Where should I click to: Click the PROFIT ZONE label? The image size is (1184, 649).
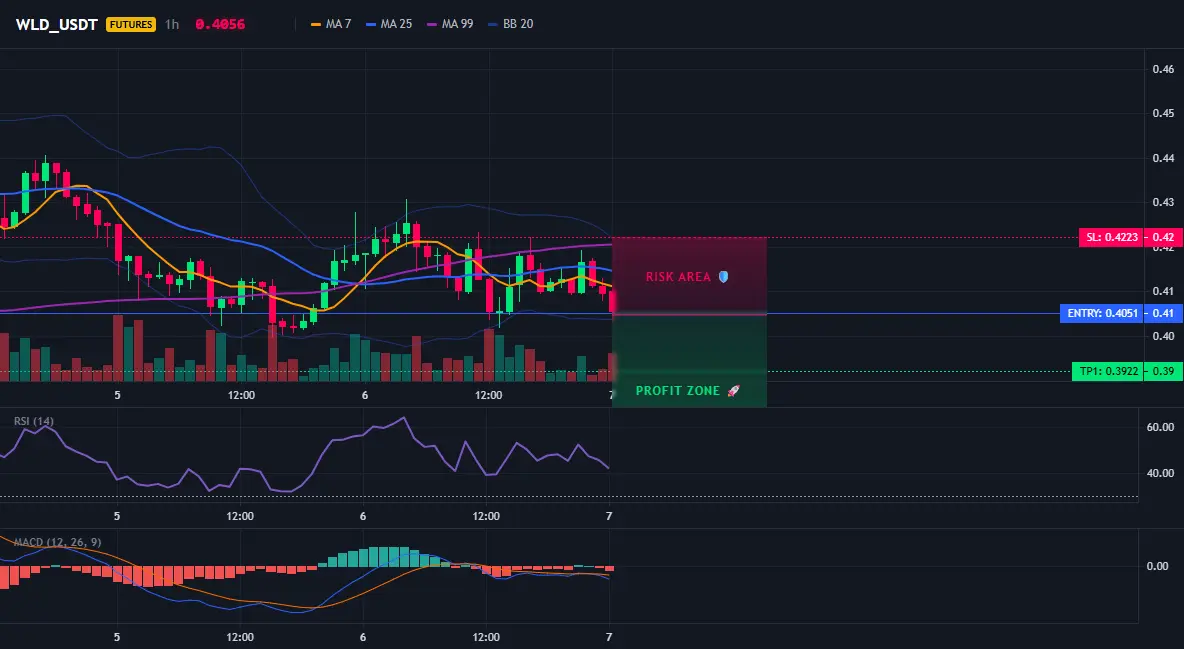pyautogui.click(x=677, y=391)
